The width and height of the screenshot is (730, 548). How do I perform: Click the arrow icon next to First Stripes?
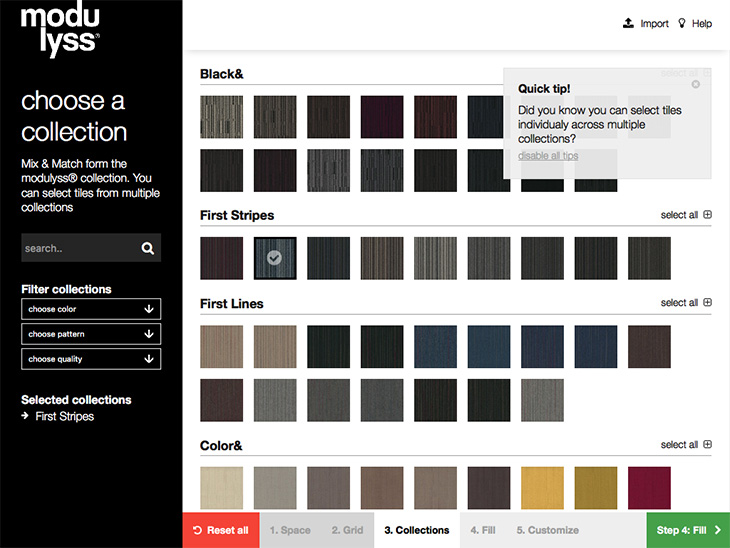25,416
